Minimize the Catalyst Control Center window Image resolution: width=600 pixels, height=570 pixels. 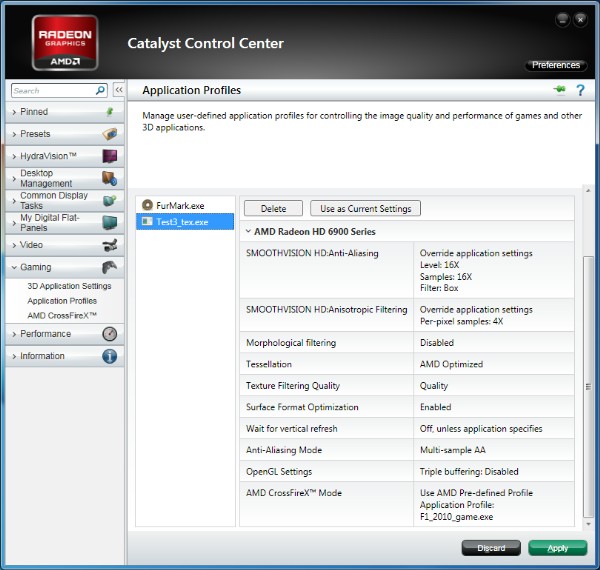point(562,19)
